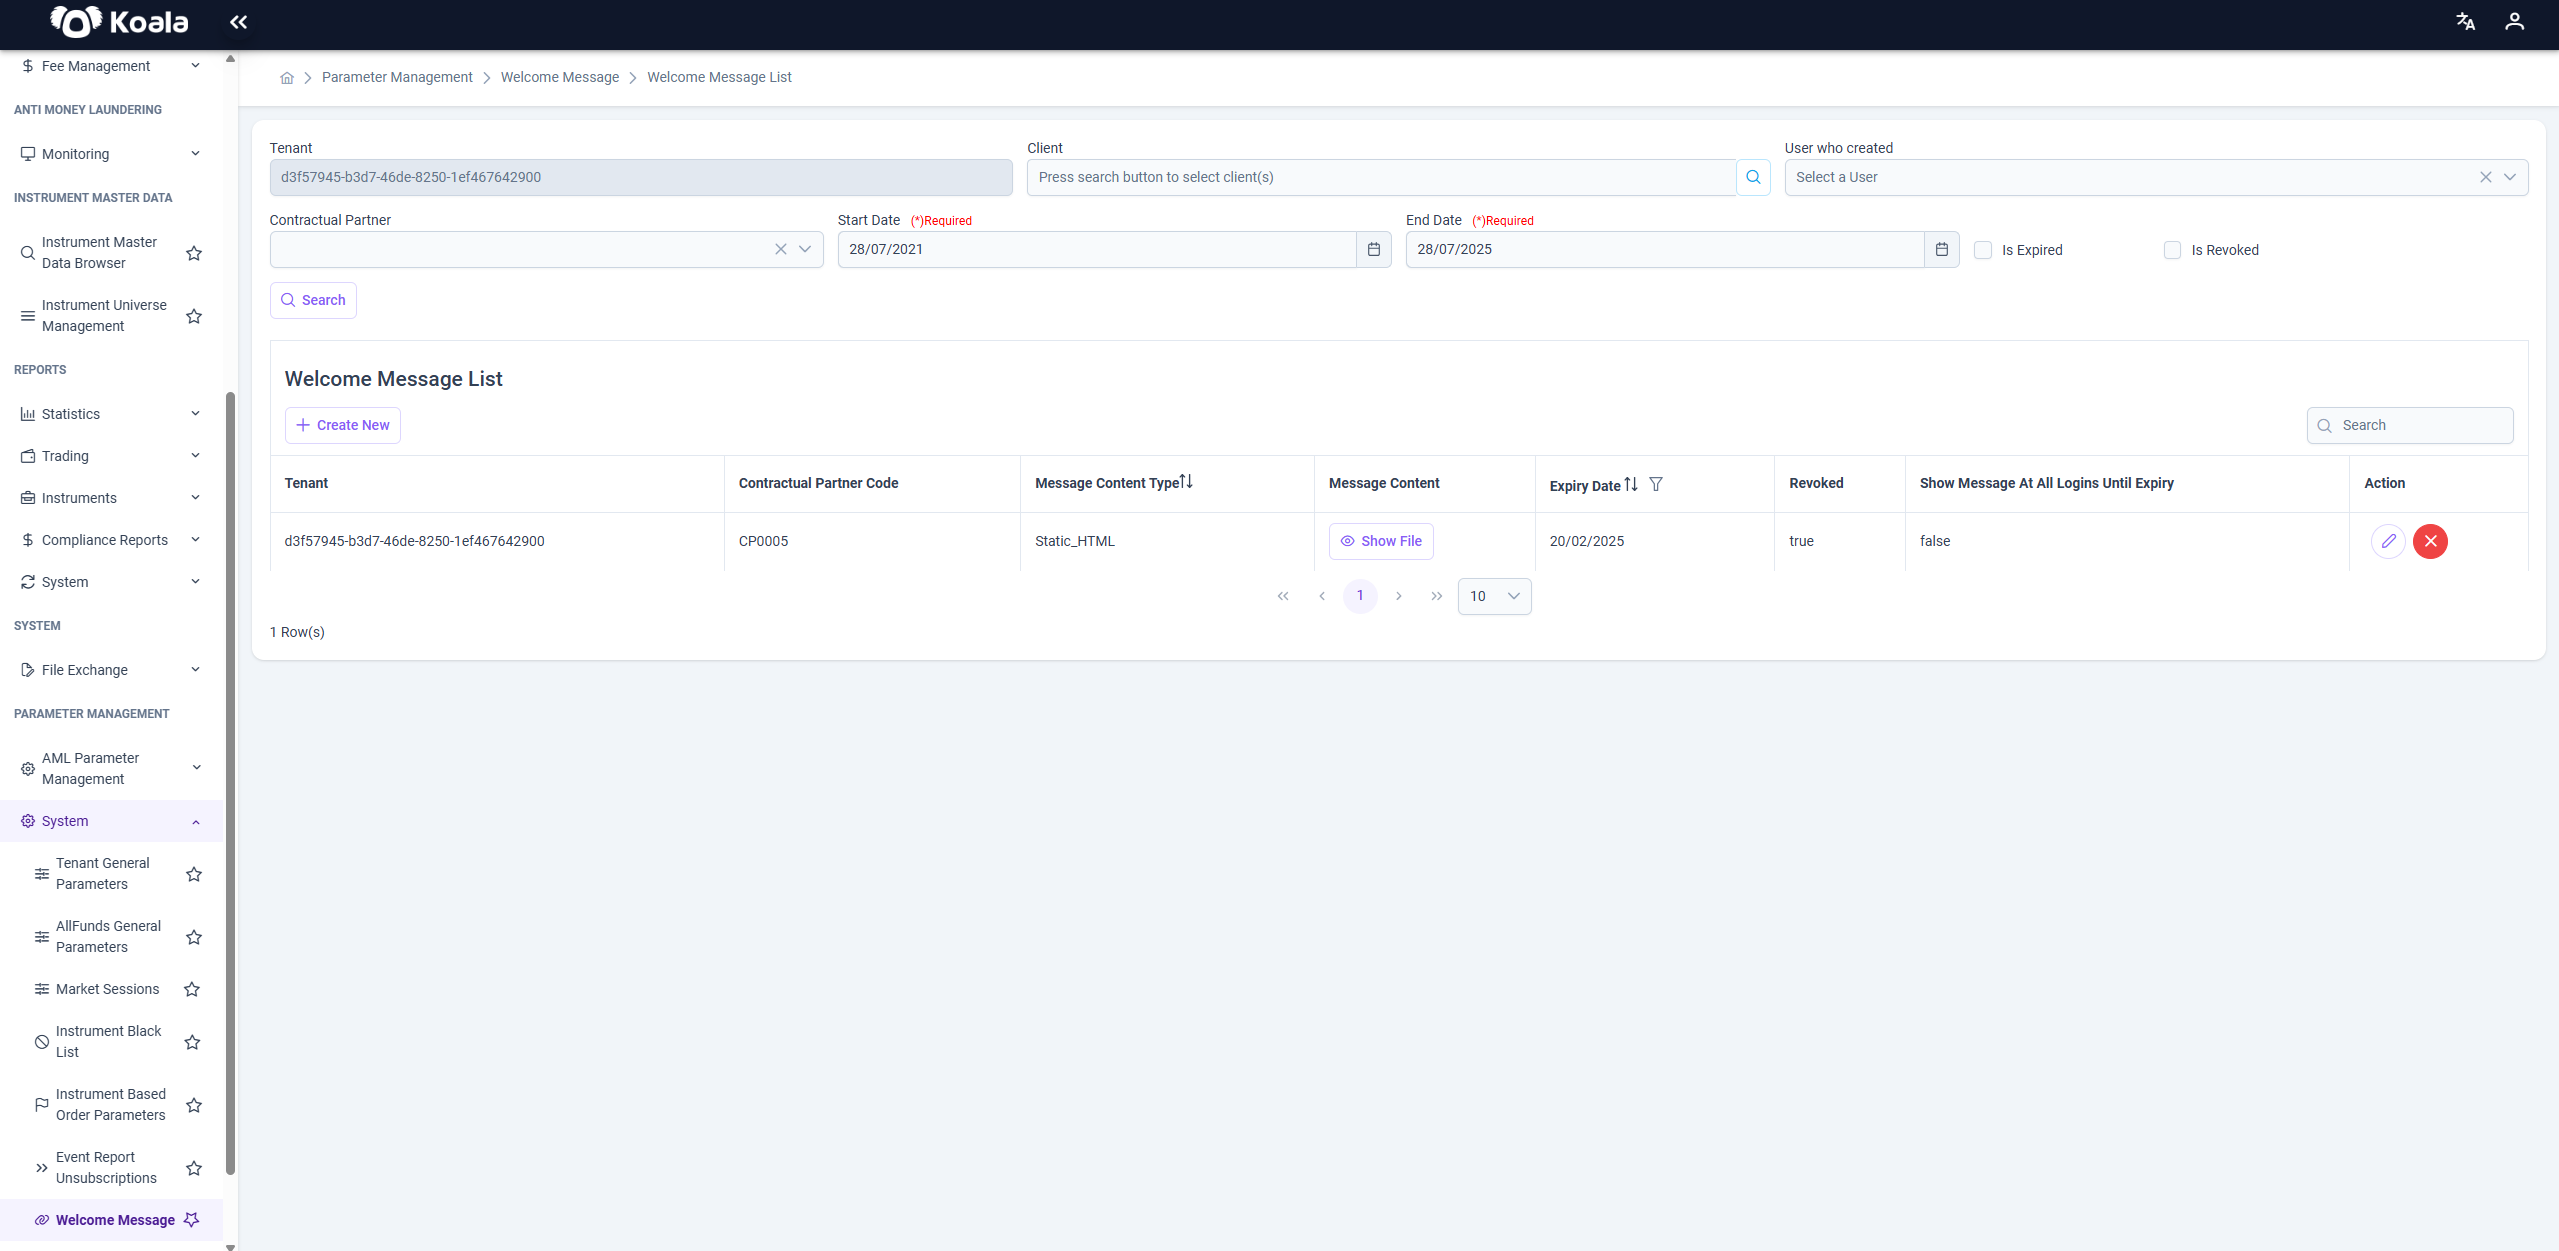The image size is (2559, 1251).
Task: Expand the File Exchange menu
Action: coord(111,670)
